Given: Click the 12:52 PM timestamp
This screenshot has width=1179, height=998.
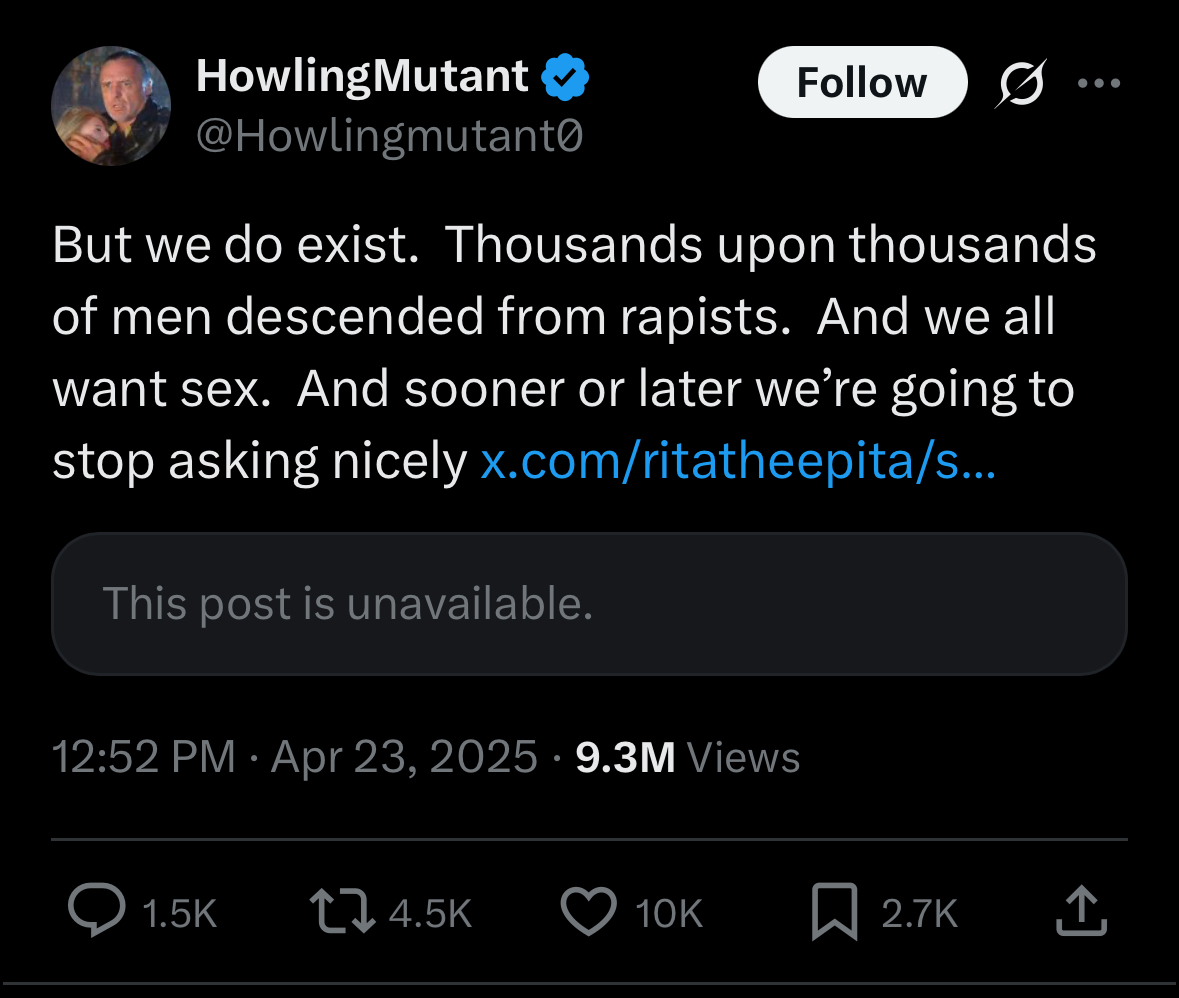Looking at the screenshot, I should click(144, 757).
